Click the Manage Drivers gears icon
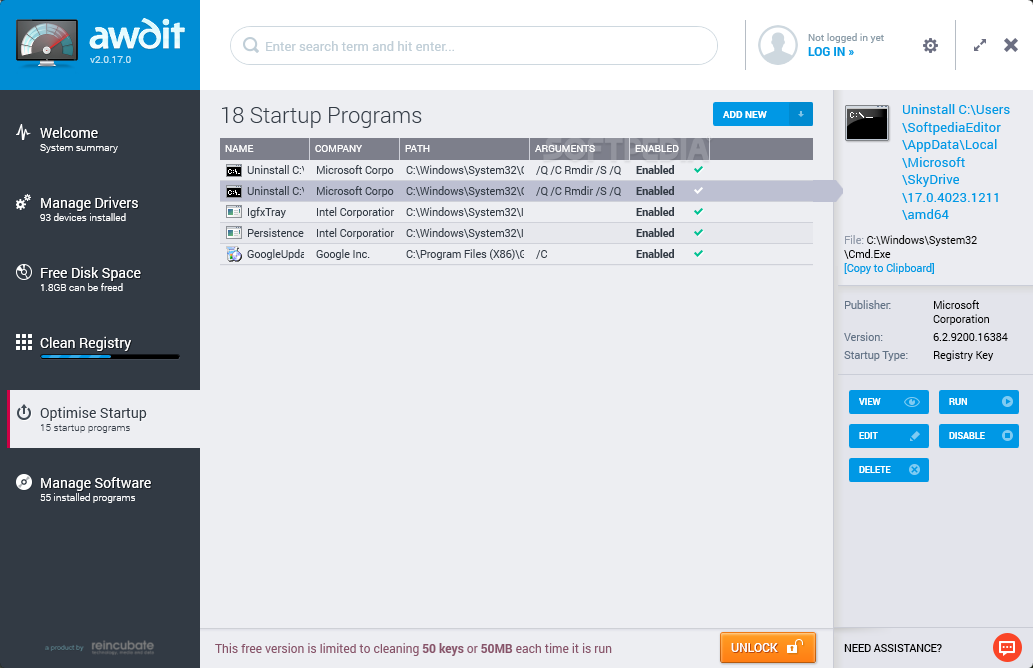 [x=23, y=202]
